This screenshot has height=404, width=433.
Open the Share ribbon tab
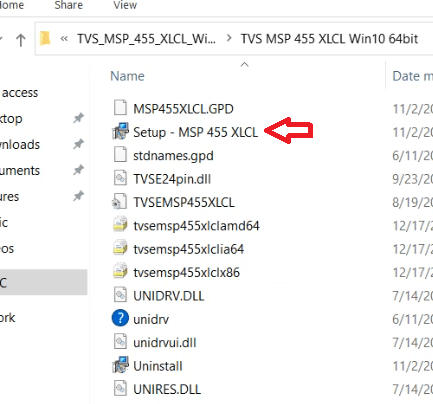[x=69, y=5]
